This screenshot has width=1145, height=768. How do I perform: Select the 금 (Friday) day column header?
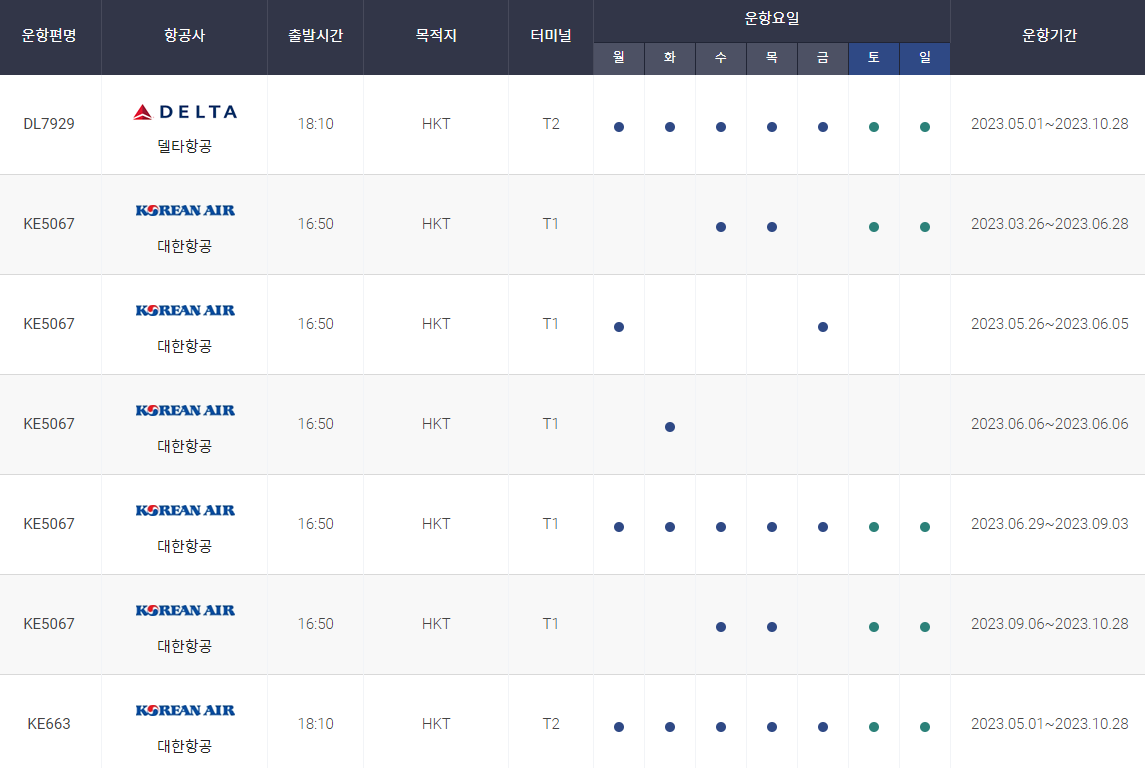(823, 58)
